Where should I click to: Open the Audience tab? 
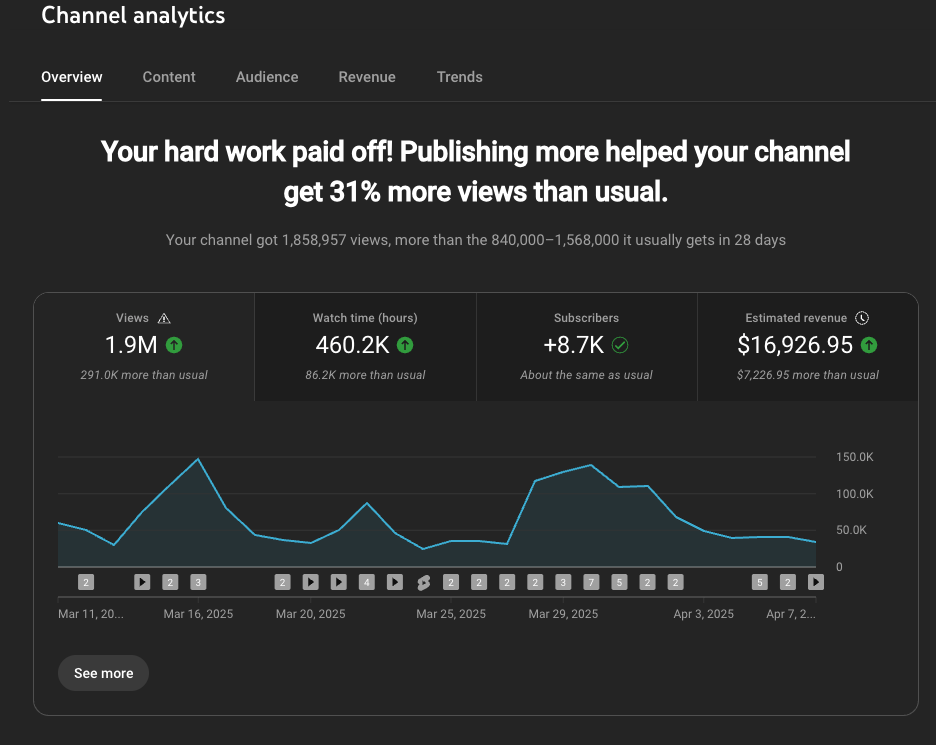pyautogui.click(x=266, y=77)
